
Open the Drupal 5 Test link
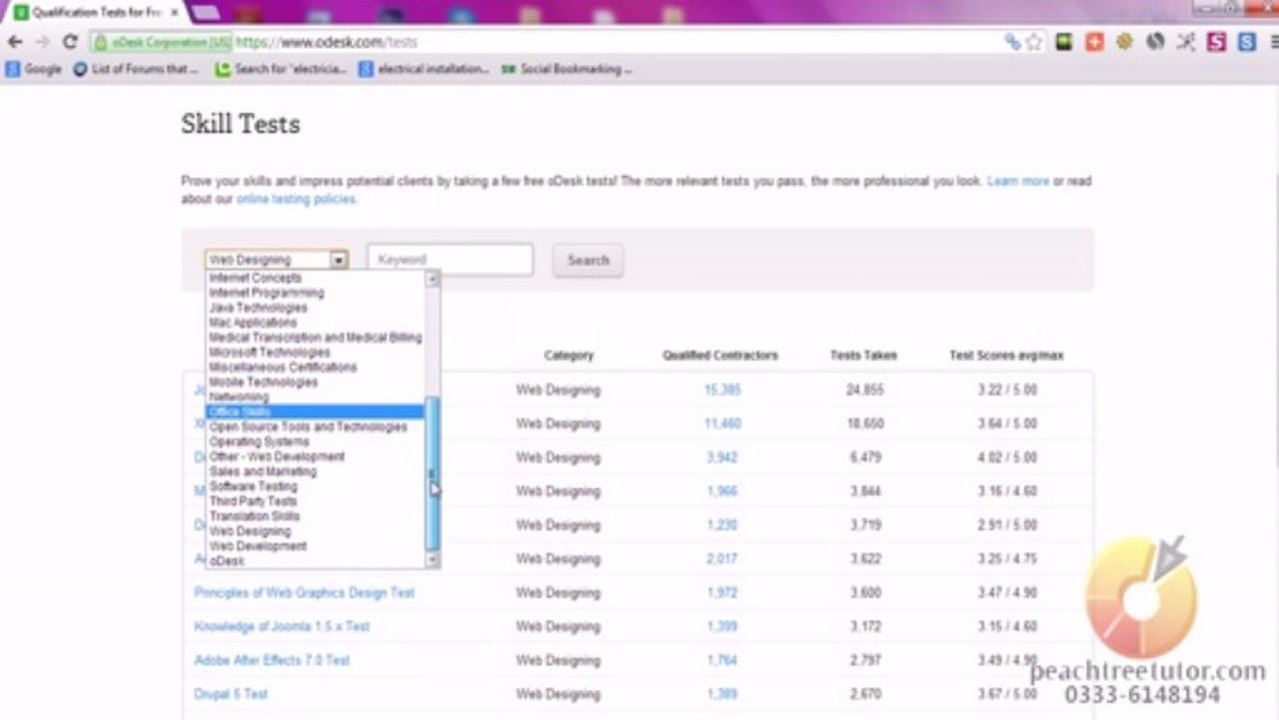(x=231, y=694)
